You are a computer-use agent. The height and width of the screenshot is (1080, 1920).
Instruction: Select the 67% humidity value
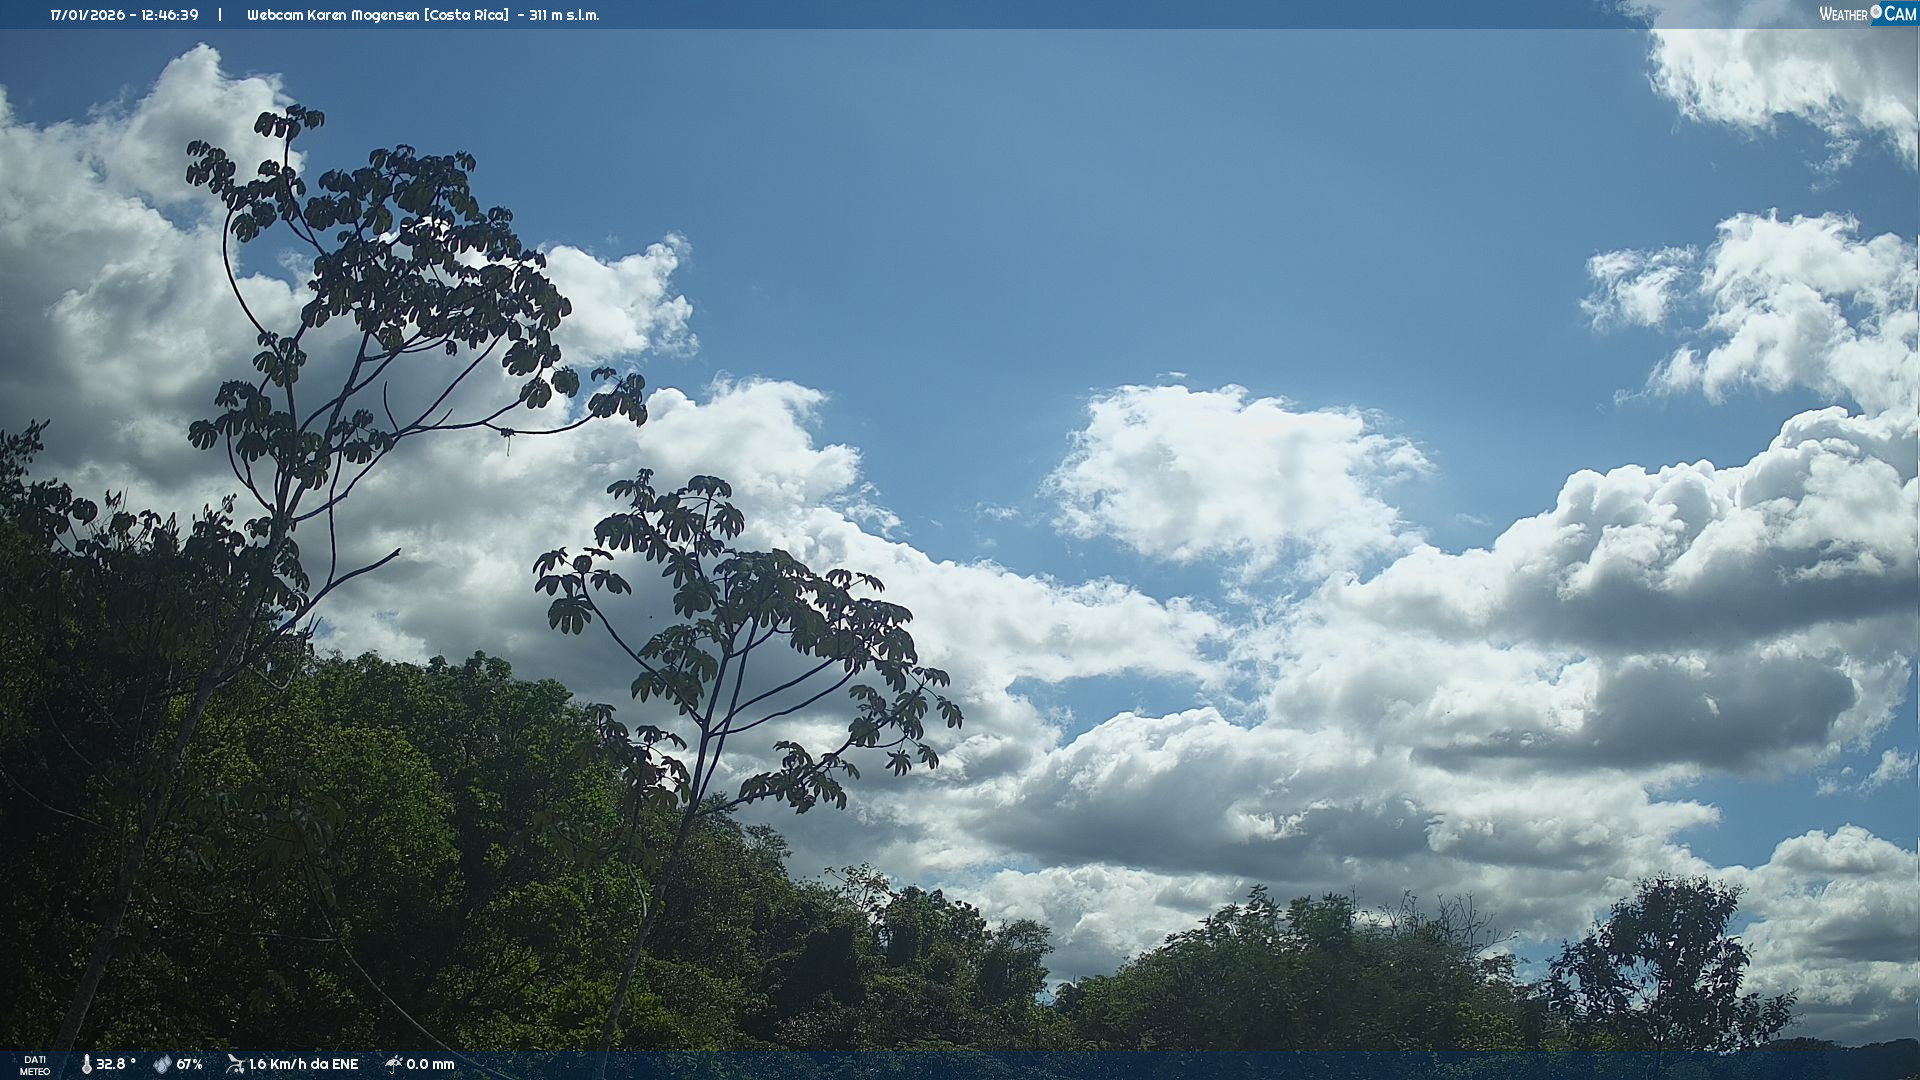click(x=189, y=1064)
